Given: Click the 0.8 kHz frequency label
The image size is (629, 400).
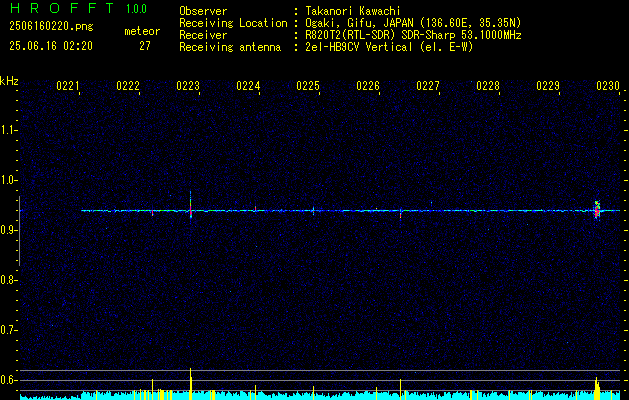Looking at the screenshot, I should 8,280.
